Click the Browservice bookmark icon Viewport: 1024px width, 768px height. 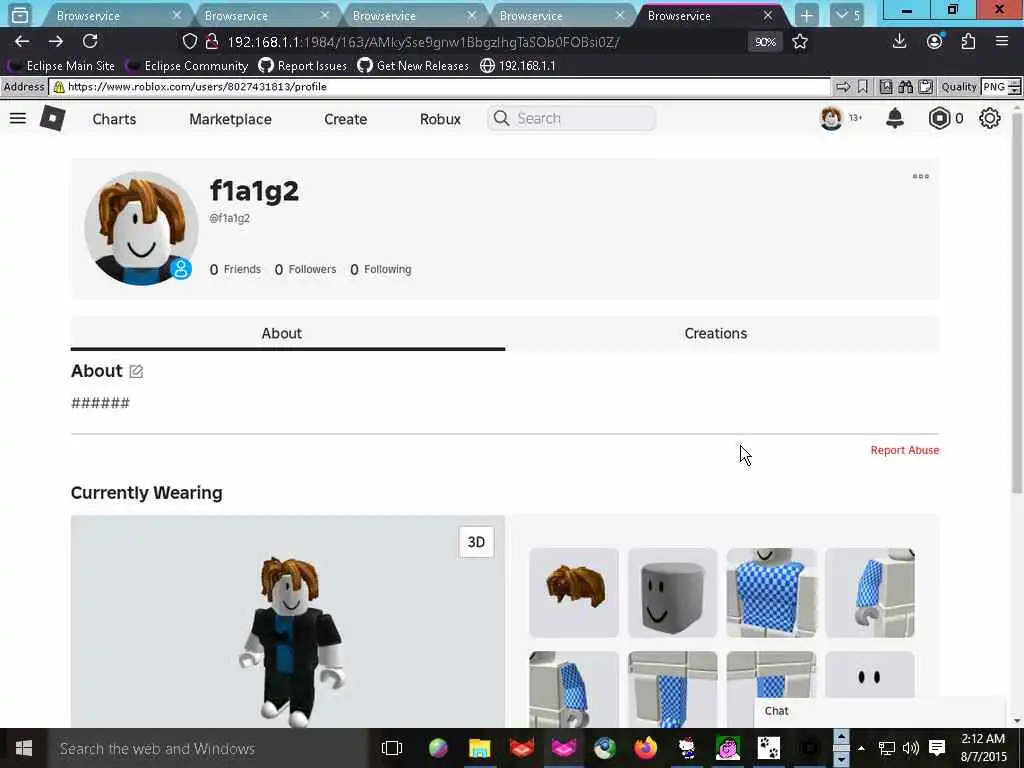coord(863,87)
